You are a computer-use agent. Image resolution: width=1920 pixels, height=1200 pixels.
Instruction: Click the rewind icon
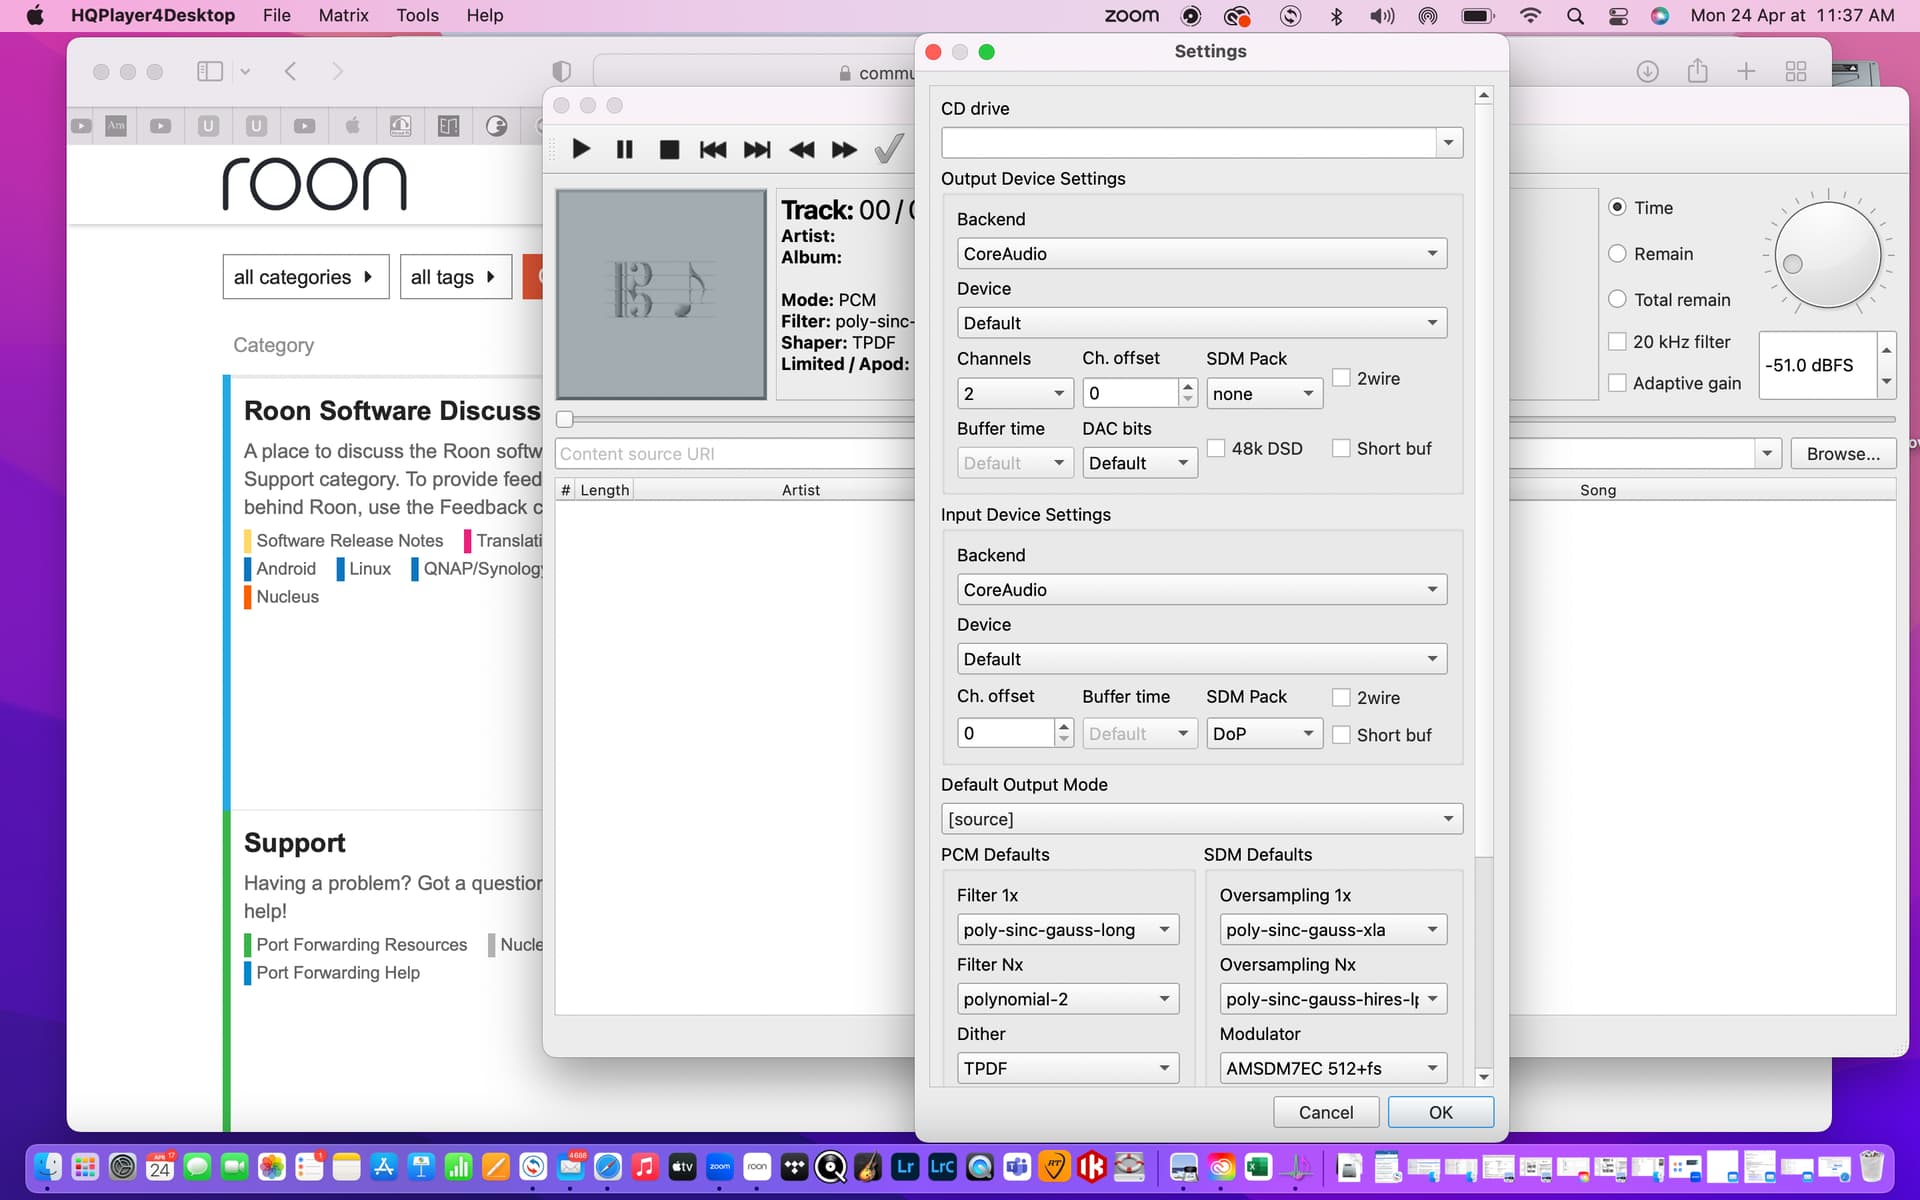801,150
